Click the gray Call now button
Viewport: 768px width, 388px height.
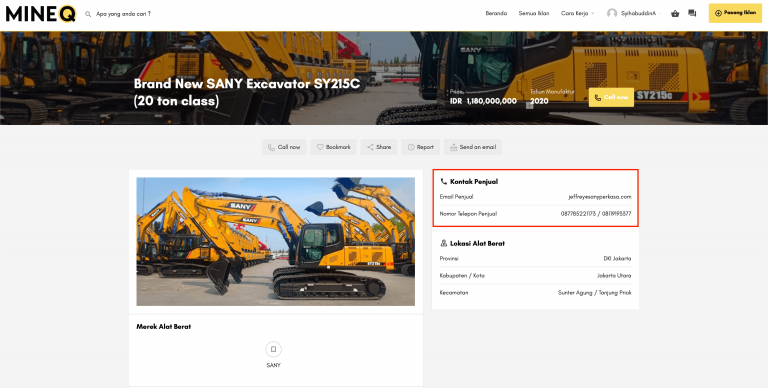click(284, 147)
